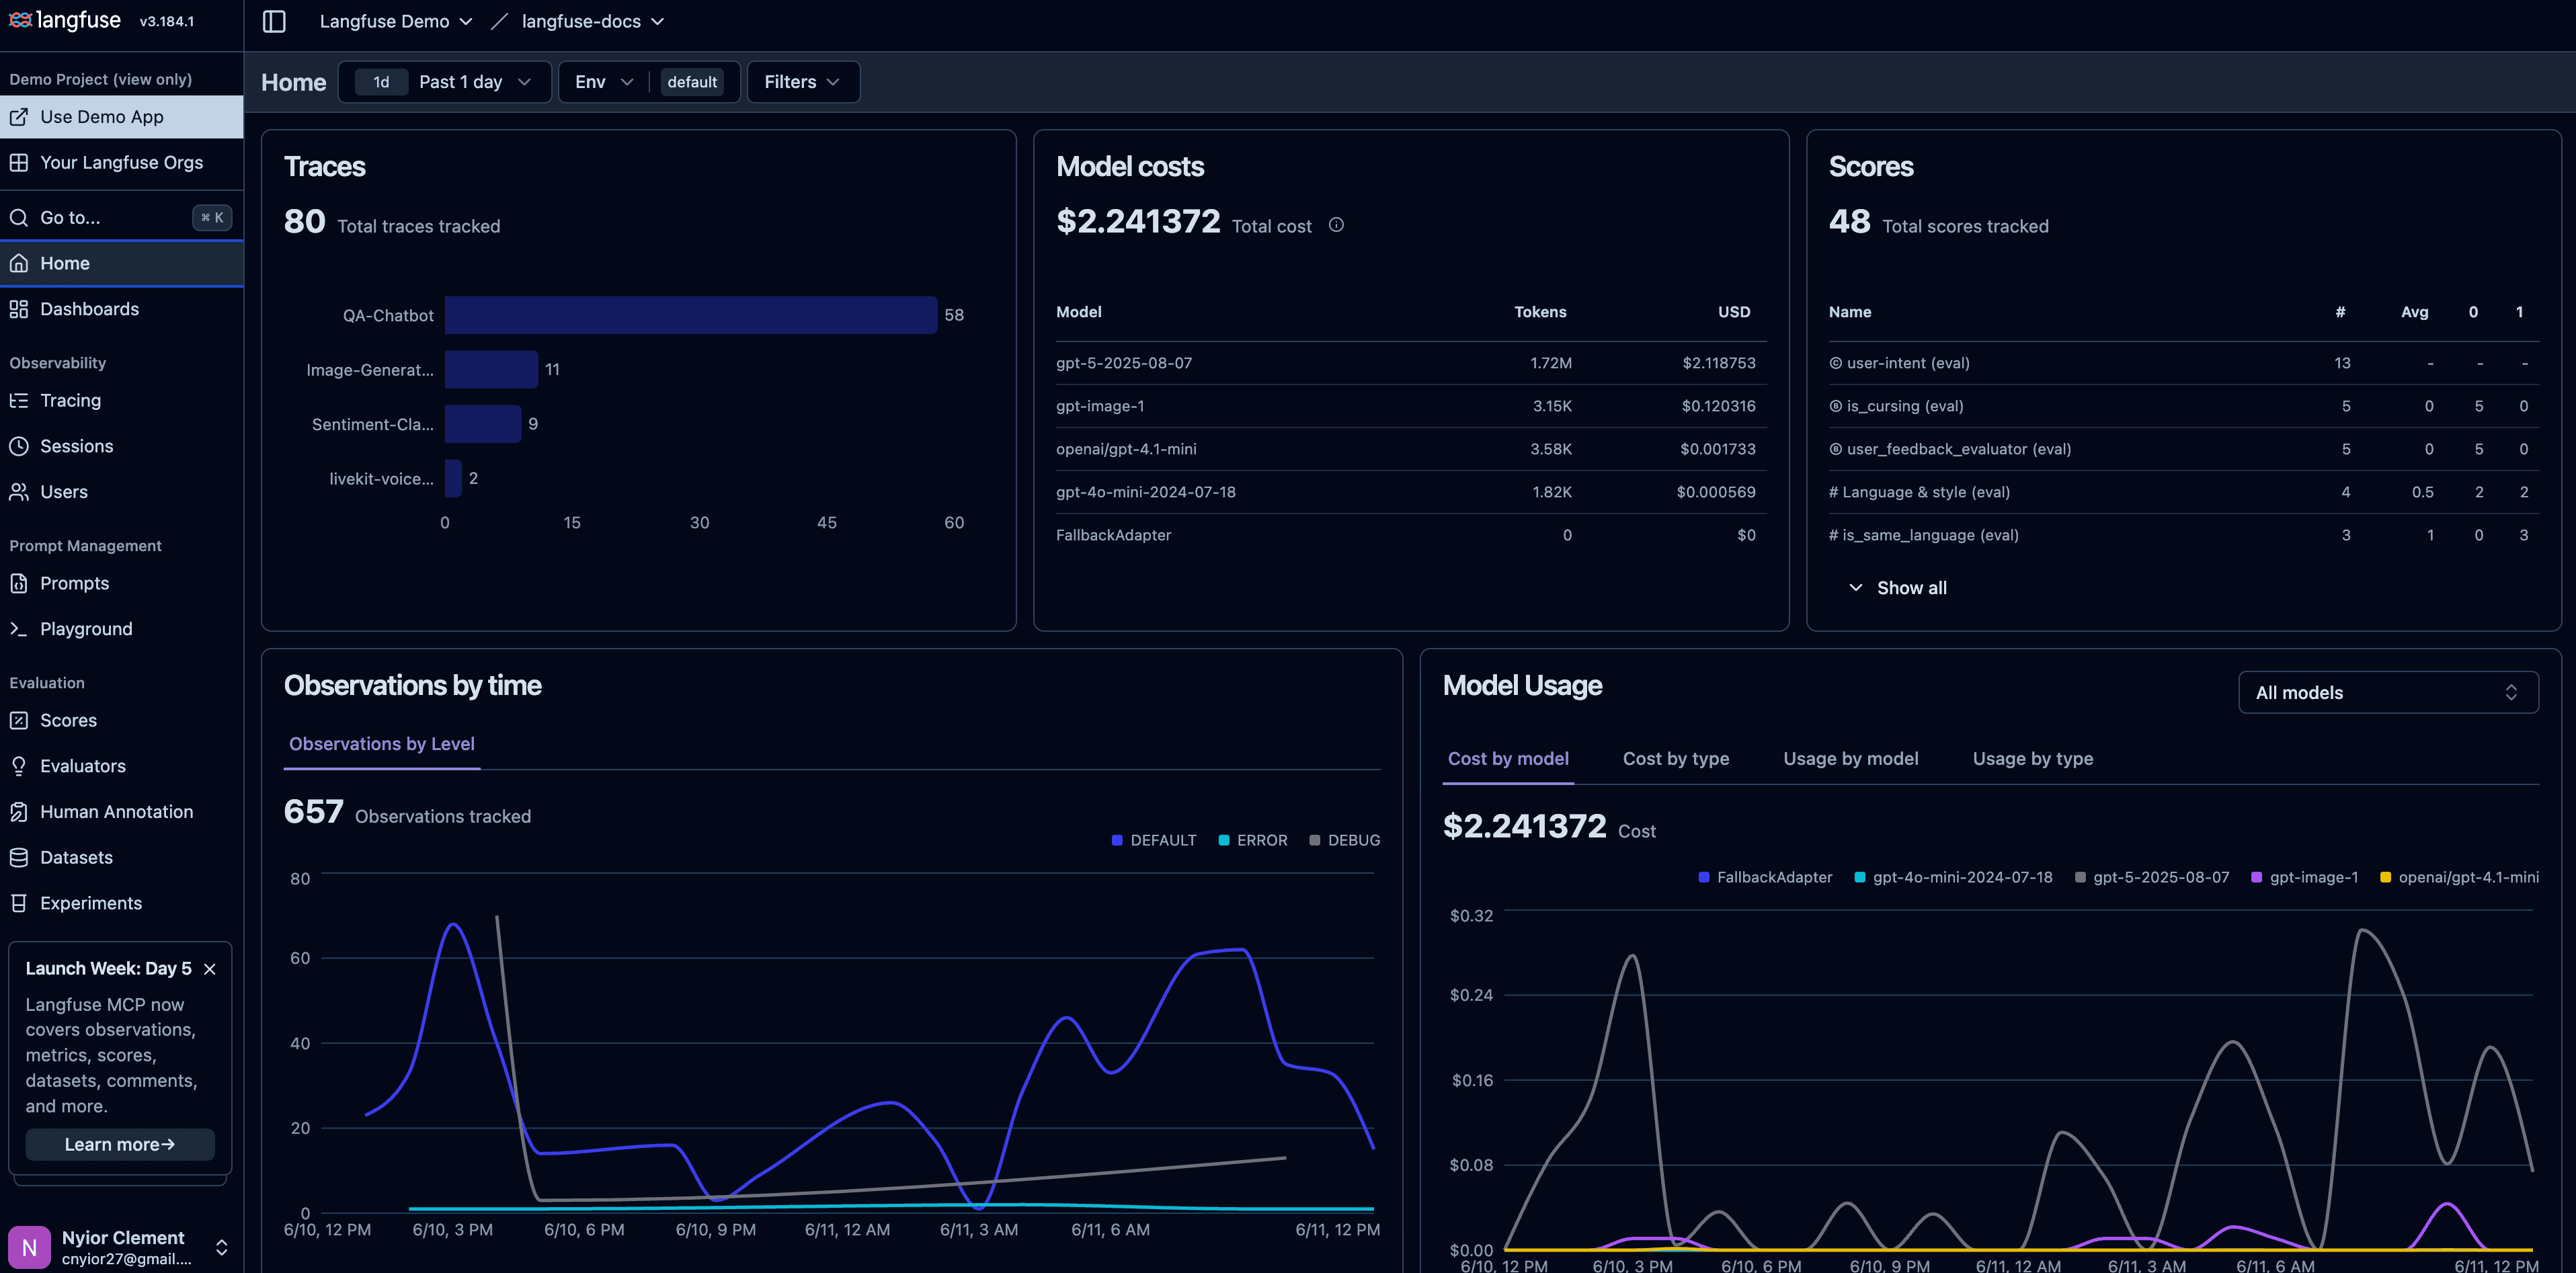The width and height of the screenshot is (2576, 1273).
Task: Click the gpt-5-2025-08-07 model row
Action: click(1410, 363)
